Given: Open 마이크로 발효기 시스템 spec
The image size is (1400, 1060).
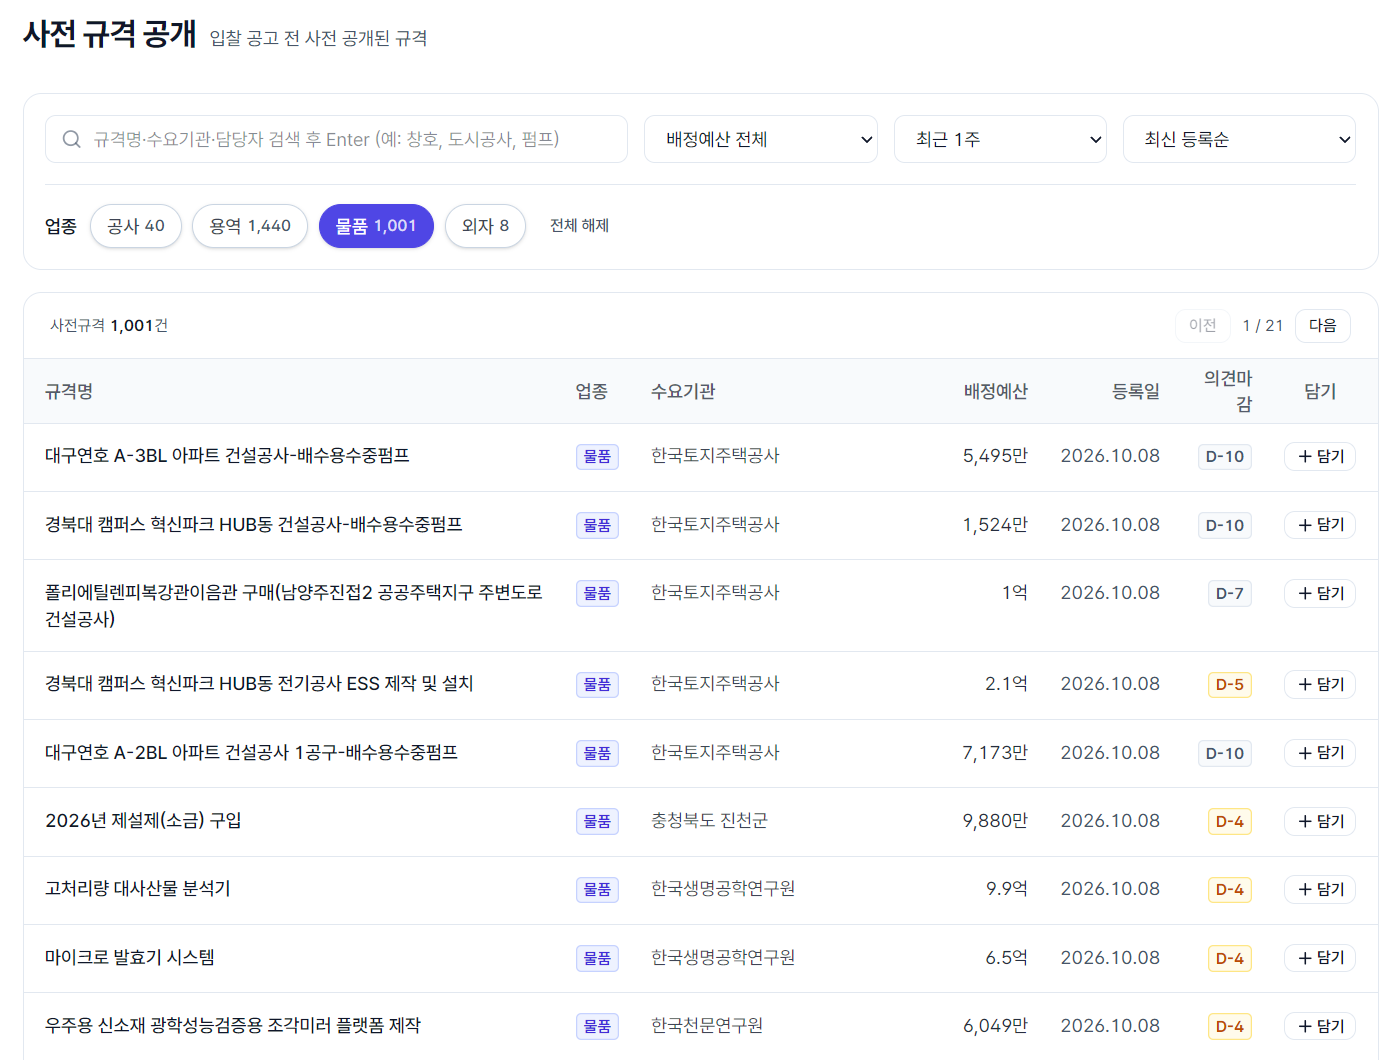Looking at the screenshot, I should [130, 958].
